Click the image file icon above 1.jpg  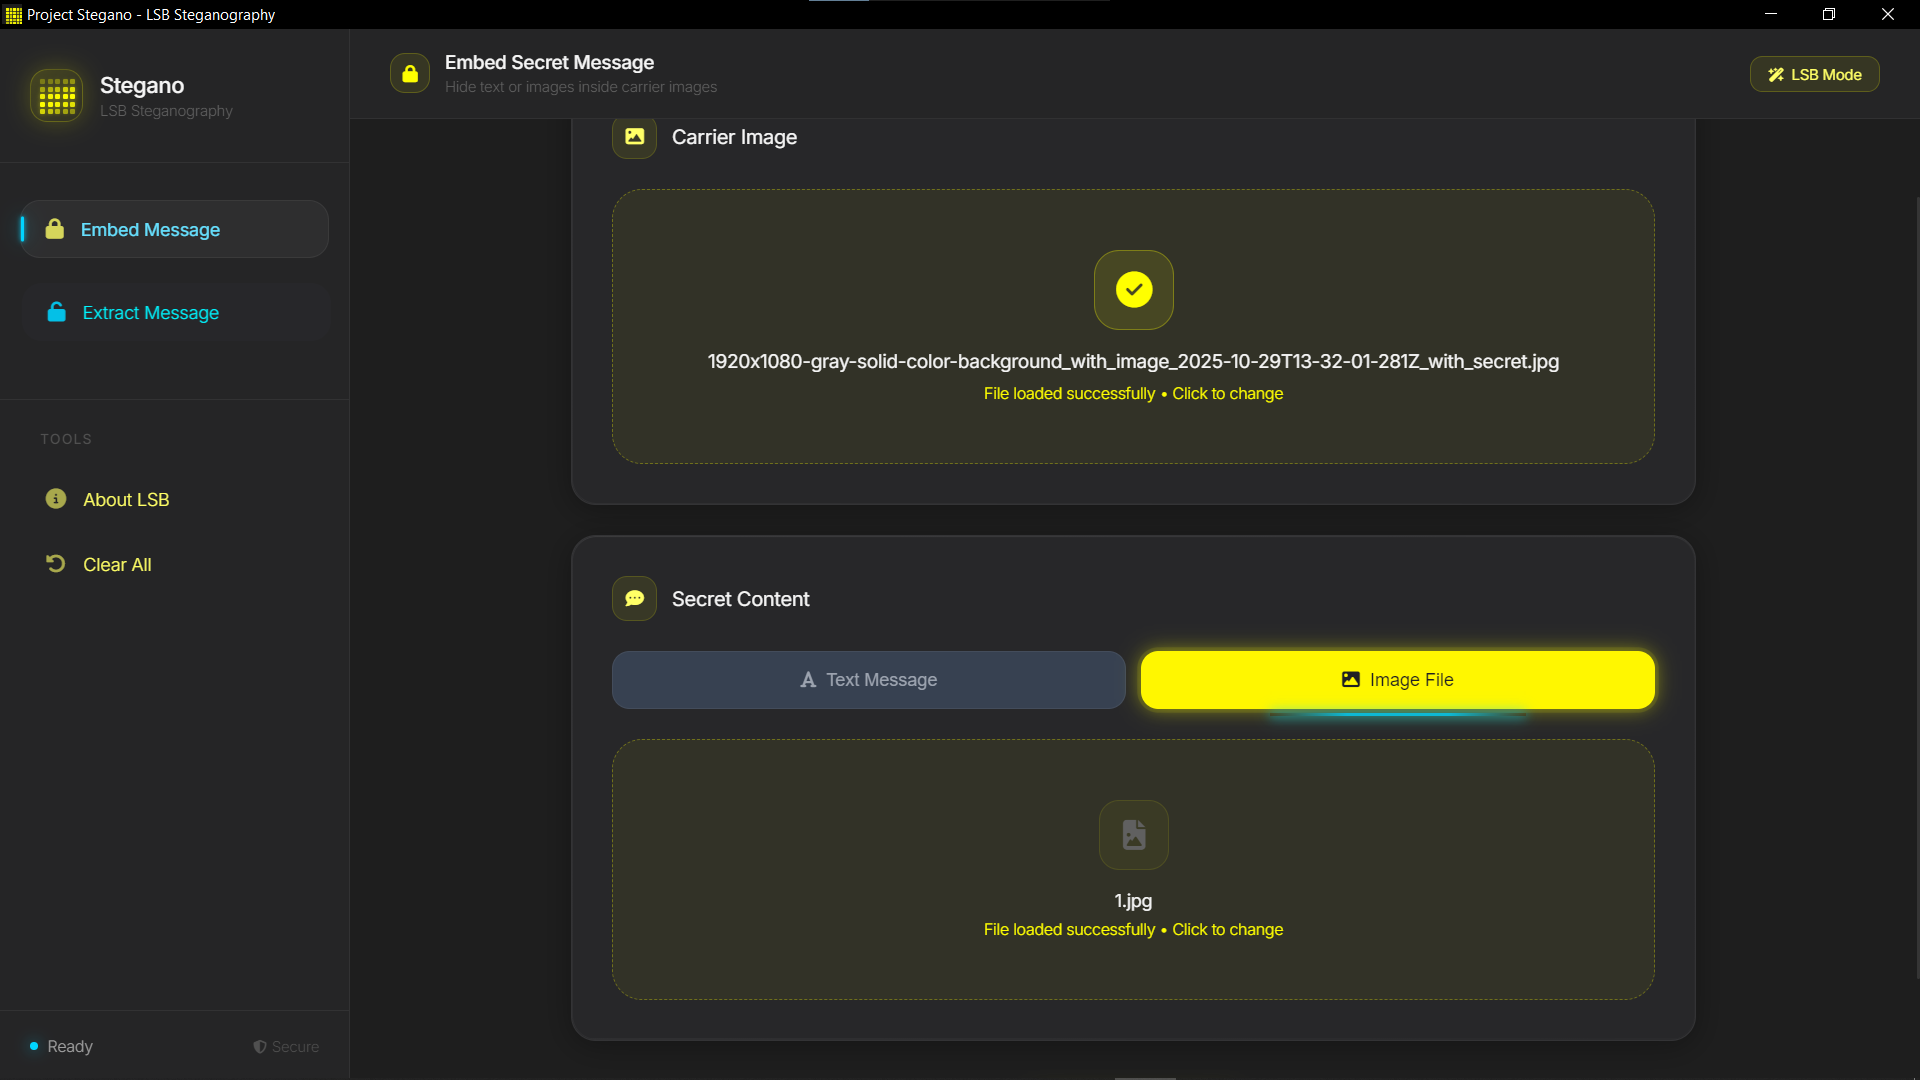[x=1133, y=835]
